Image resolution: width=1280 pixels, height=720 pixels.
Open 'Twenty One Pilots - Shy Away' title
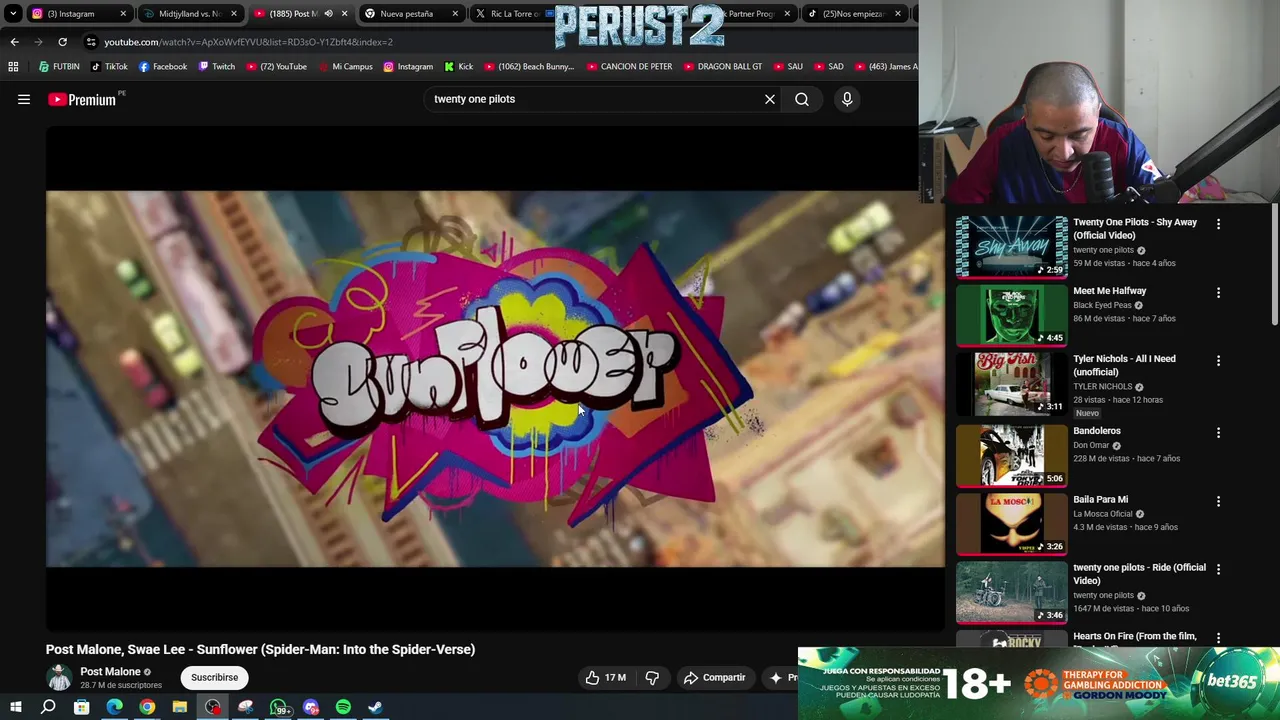(x=1135, y=229)
